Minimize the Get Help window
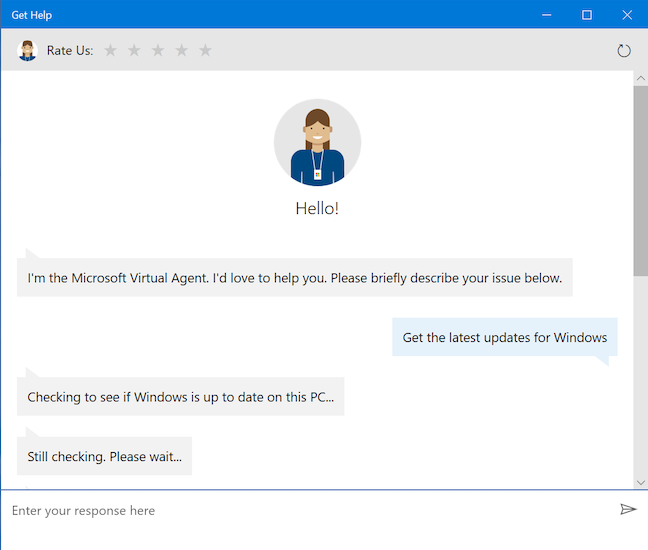The height and width of the screenshot is (550, 648). [x=547, y=14]
